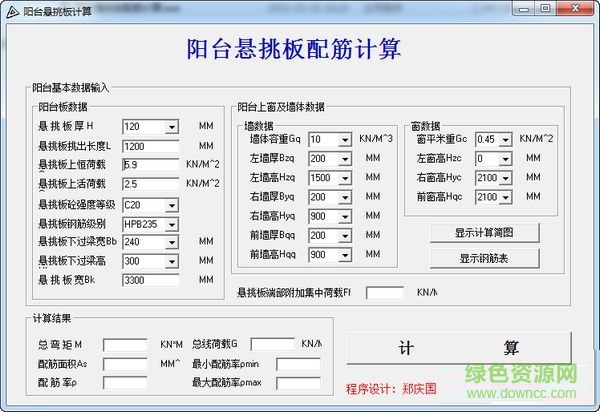Open the 右窗高Hyc dropdown
The height and width of the screenshot is (412, 600).
pos(505,178)
